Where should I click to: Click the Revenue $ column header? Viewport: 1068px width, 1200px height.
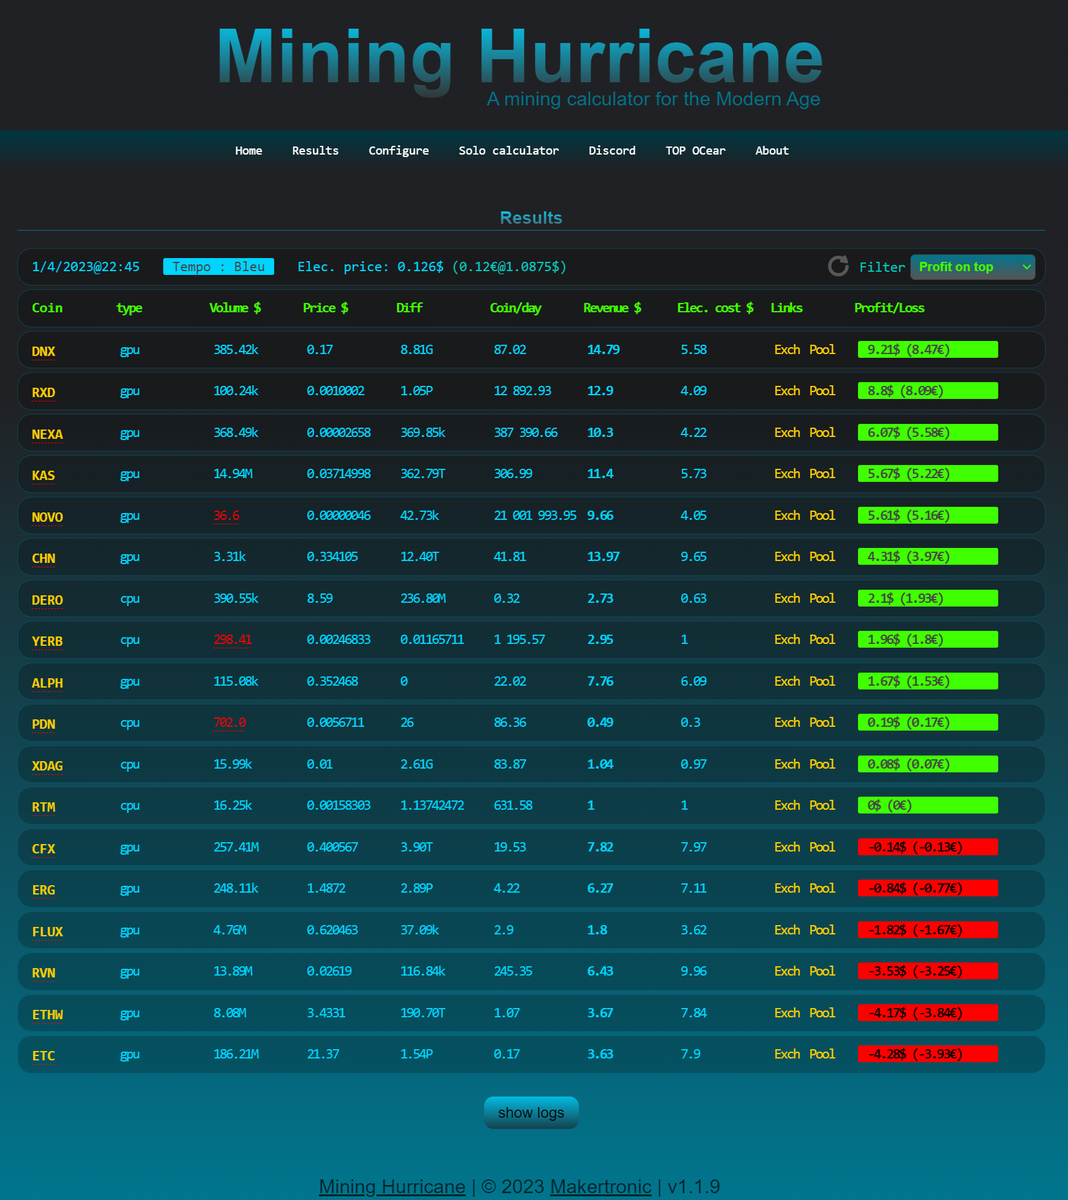[x=612, y=308]
